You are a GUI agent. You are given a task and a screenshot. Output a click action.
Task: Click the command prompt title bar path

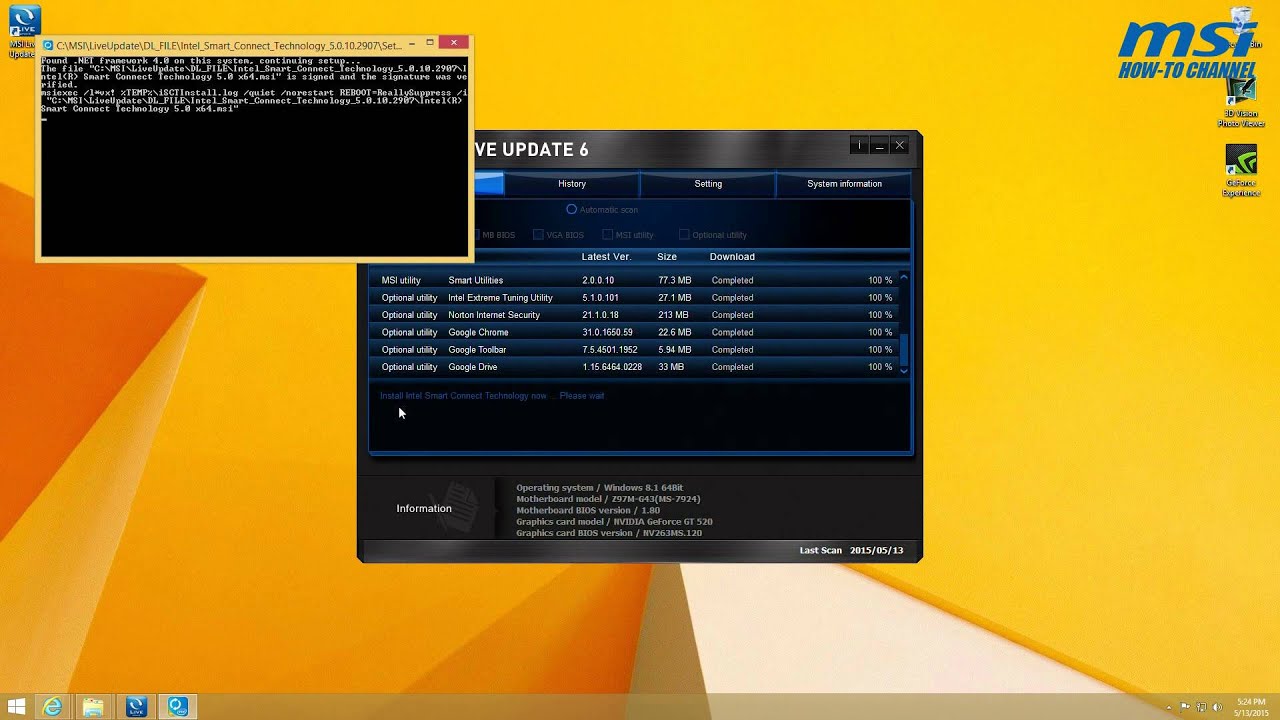coord(229,46)
